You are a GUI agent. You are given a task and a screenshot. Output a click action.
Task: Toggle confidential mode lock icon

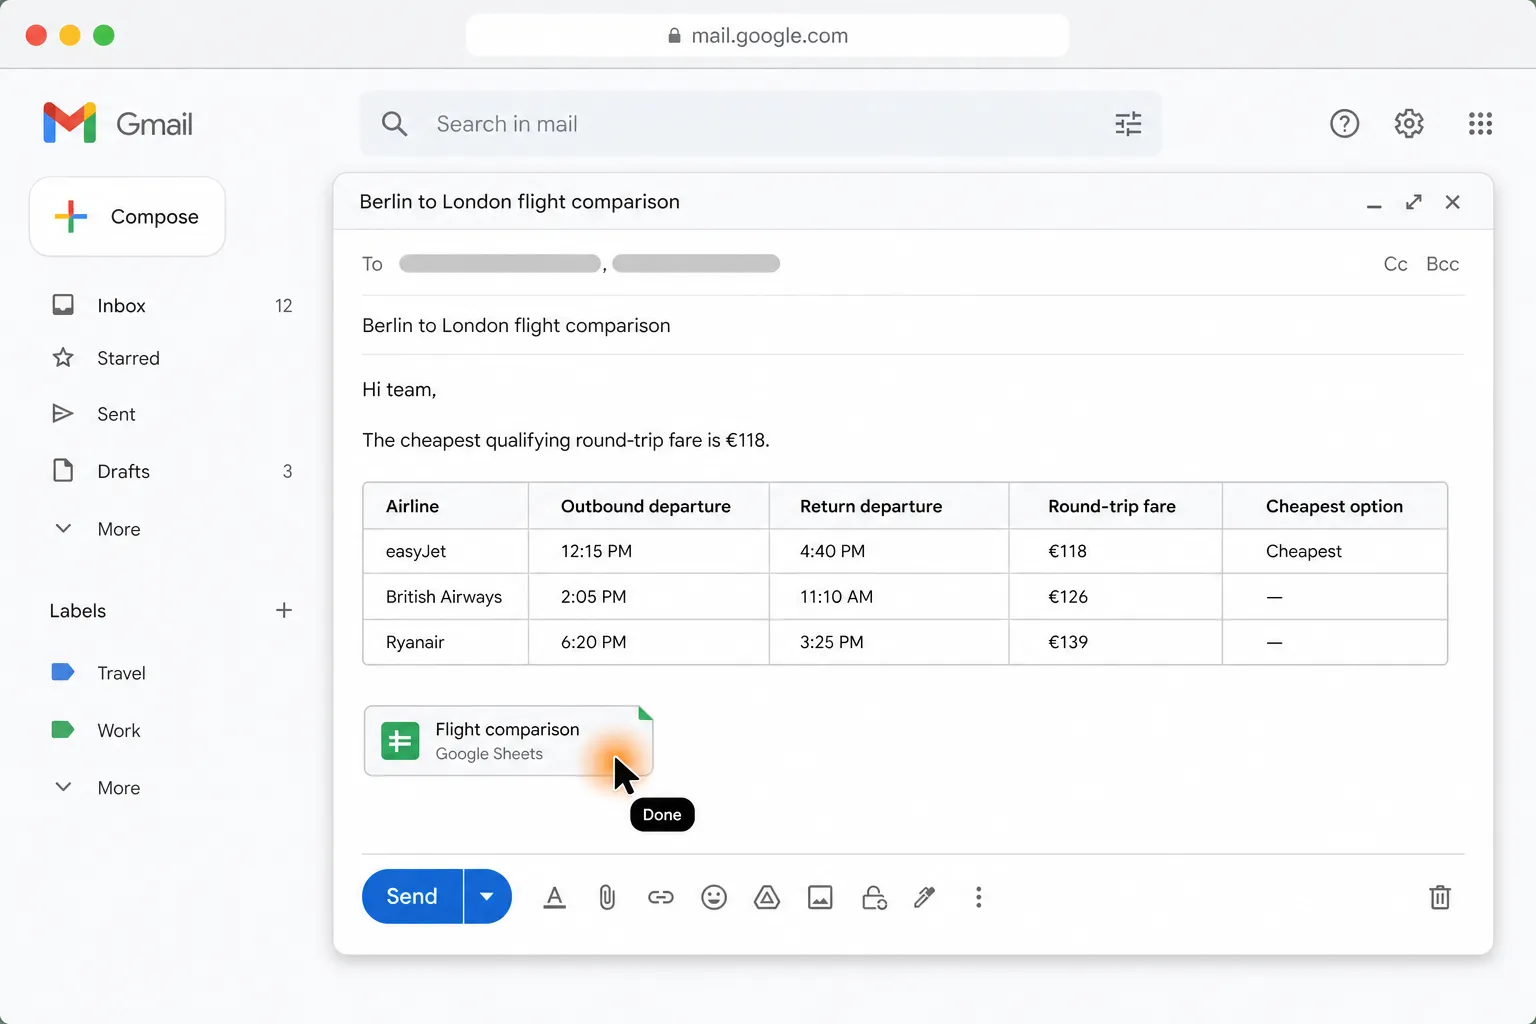[x=874, y=897]
